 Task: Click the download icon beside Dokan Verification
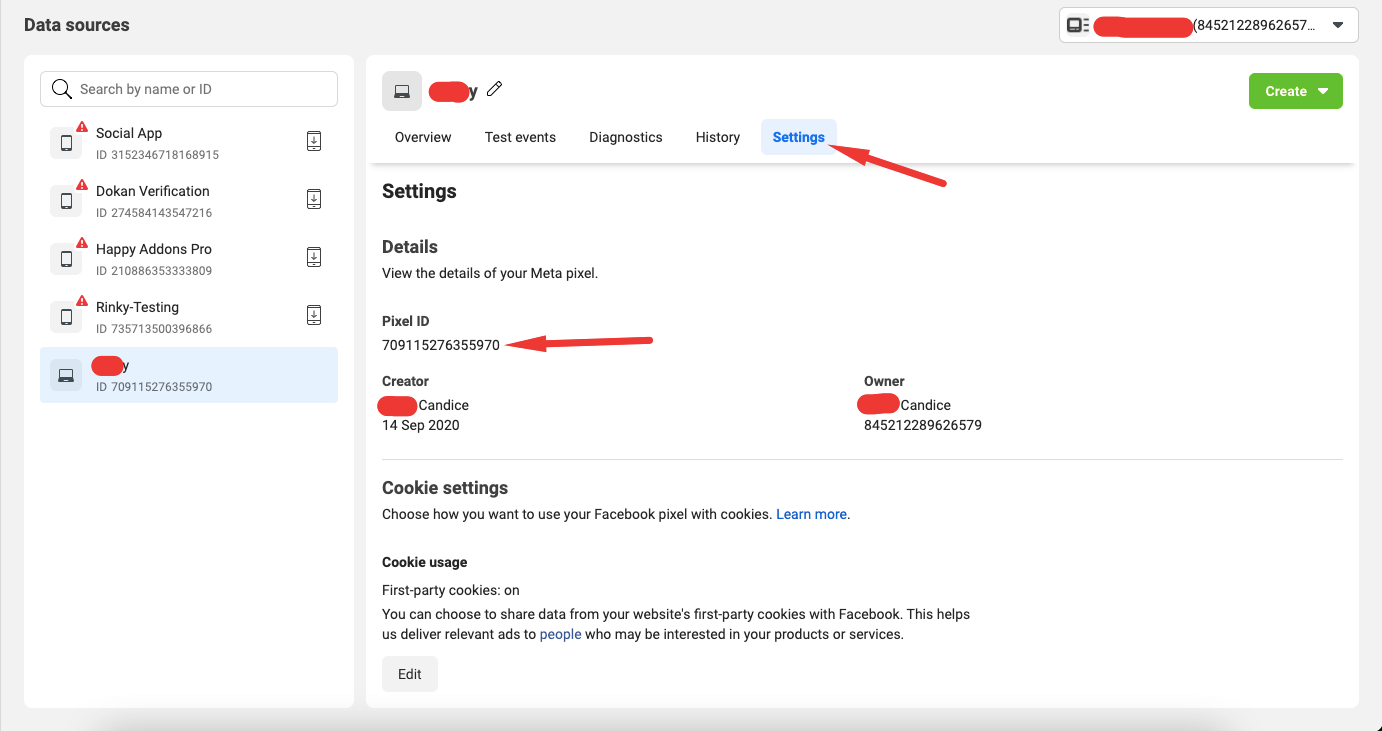pos(314,199)
